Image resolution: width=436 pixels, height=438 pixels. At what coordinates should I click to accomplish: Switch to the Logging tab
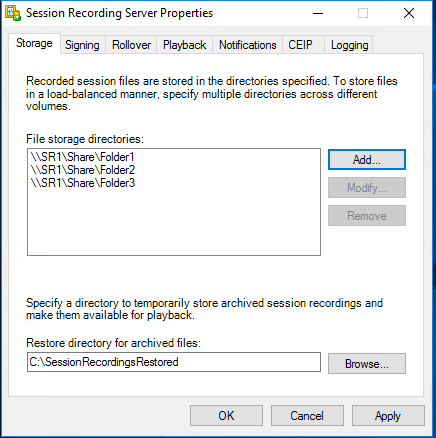[x=349, y=45]
